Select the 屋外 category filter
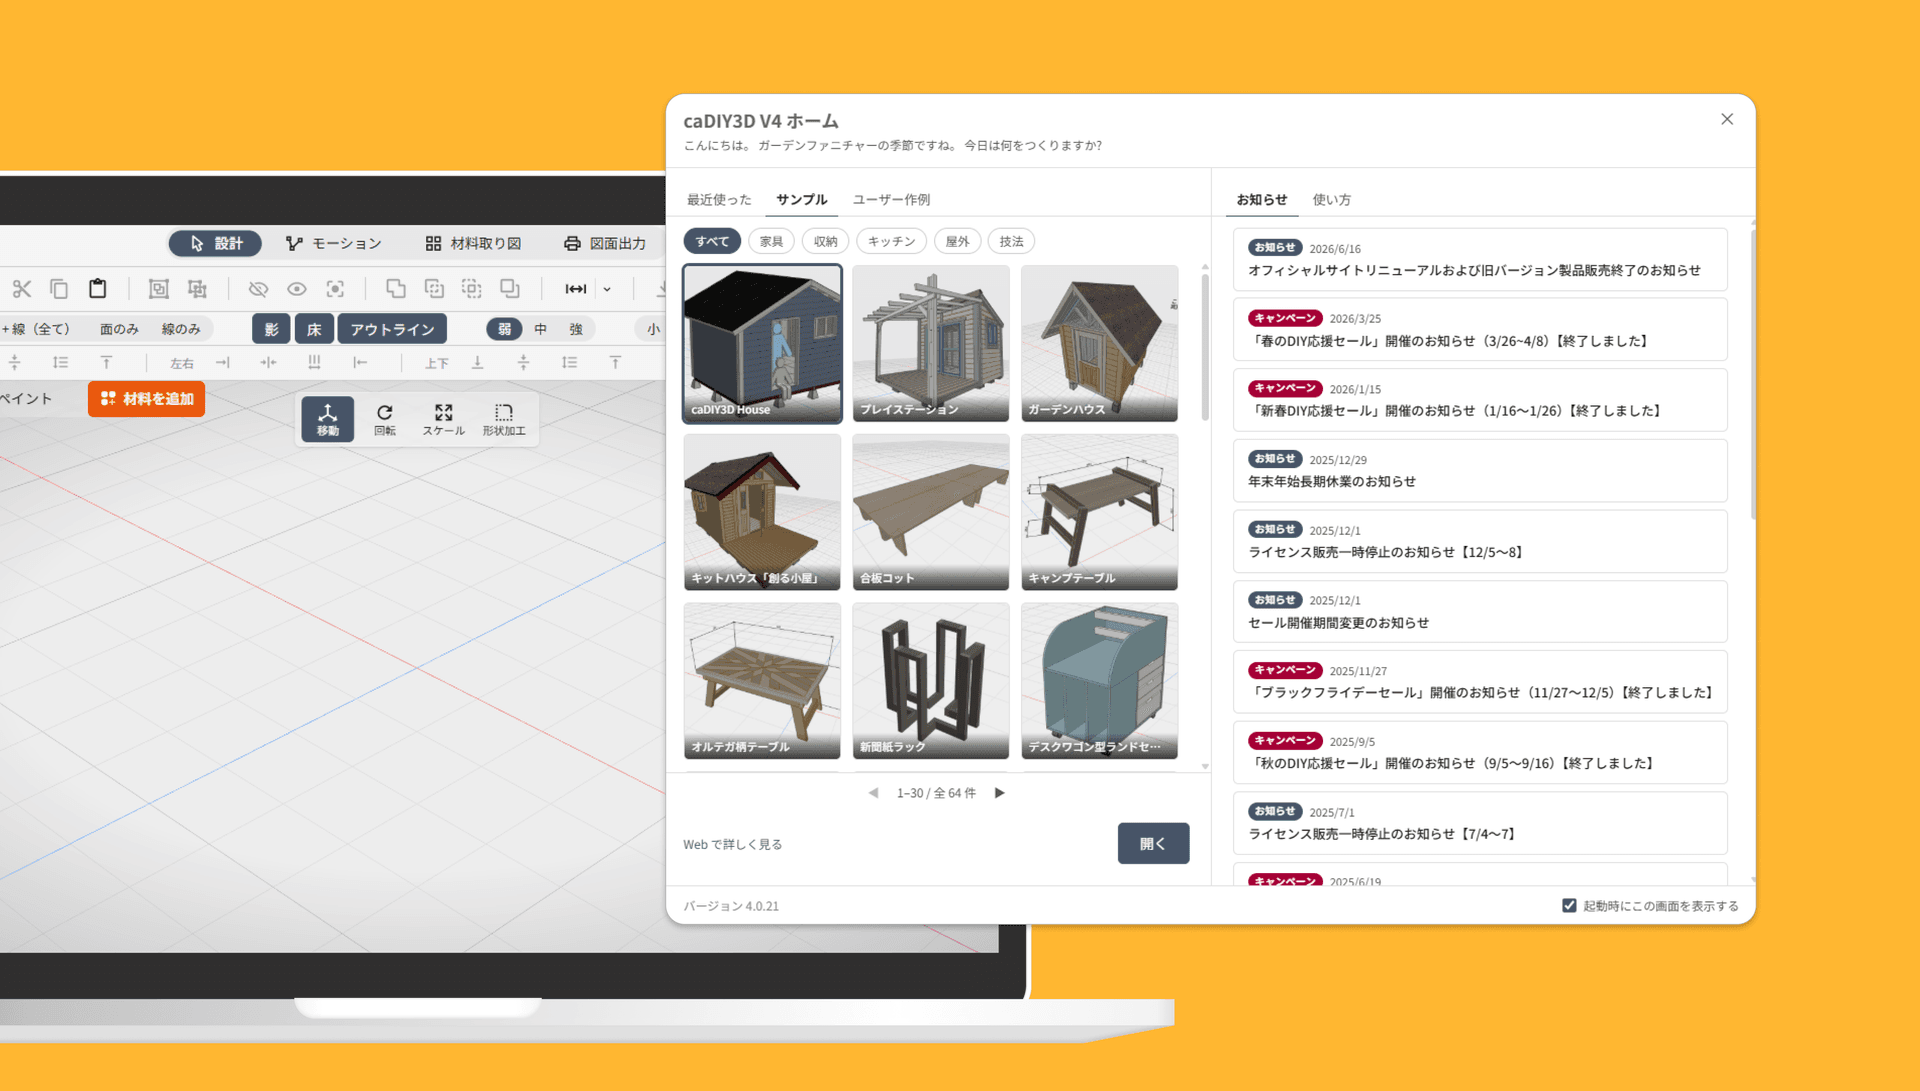Screen dimensions: 1920x1091 [x=958, y=241]
